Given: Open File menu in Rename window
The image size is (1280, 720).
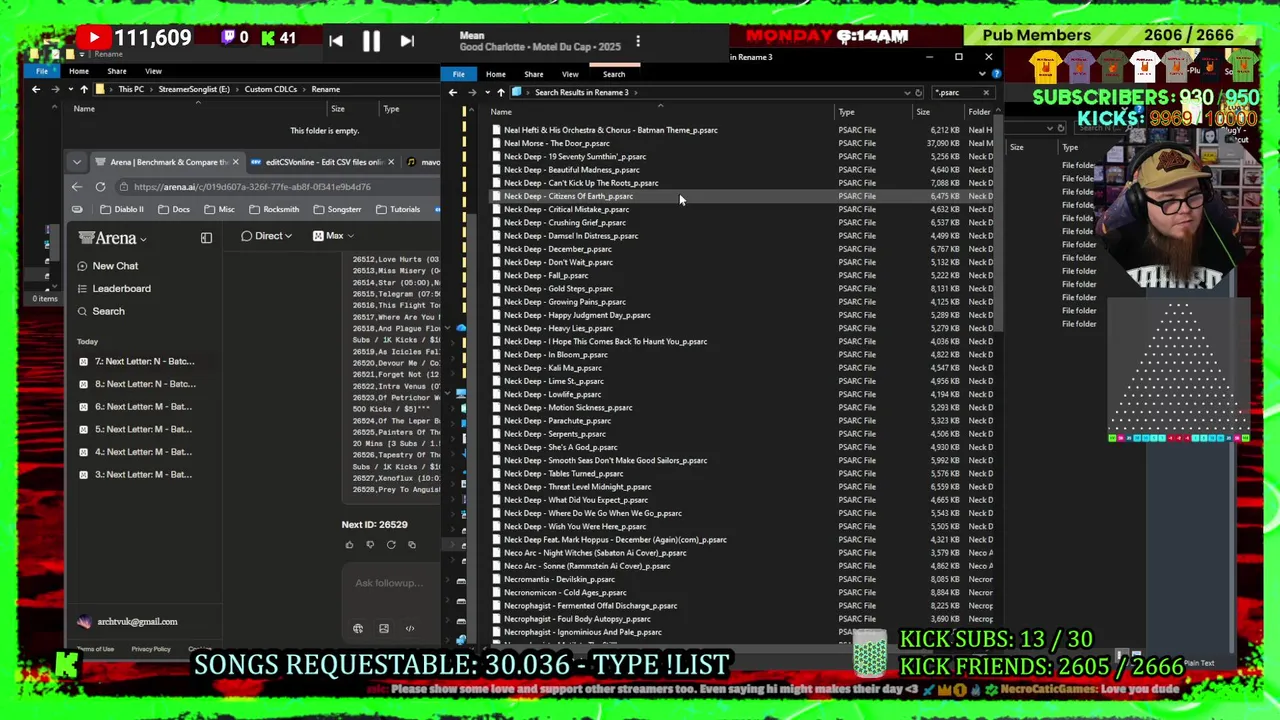Looking at the screenshot, I should [42, 71].
